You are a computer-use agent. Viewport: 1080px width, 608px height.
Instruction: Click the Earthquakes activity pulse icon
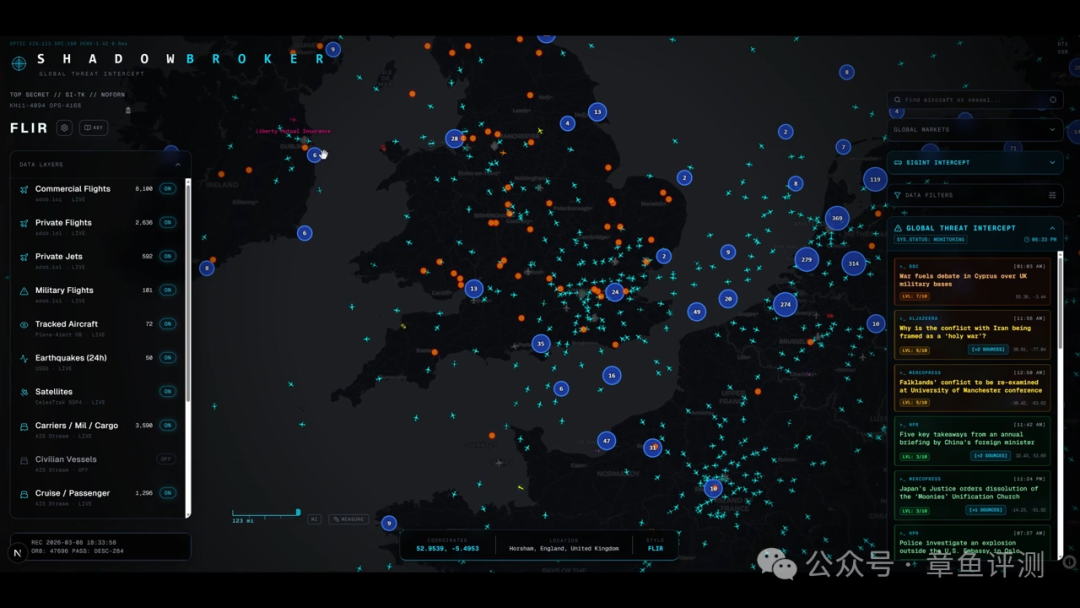click(24, 359)
